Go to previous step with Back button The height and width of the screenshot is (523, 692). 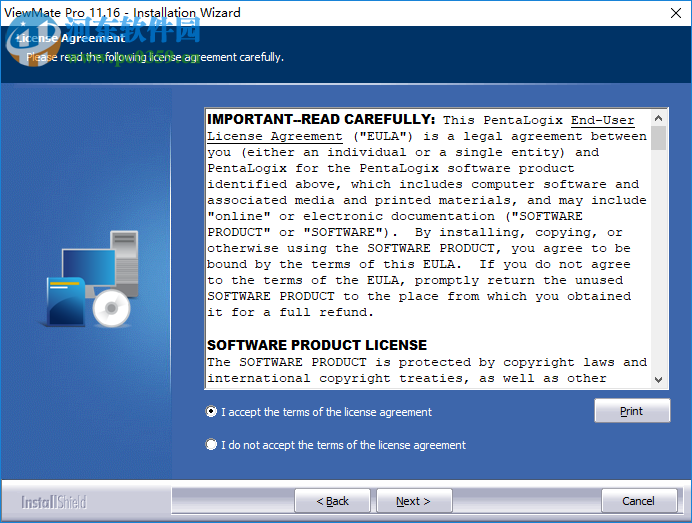coord(332,501)
